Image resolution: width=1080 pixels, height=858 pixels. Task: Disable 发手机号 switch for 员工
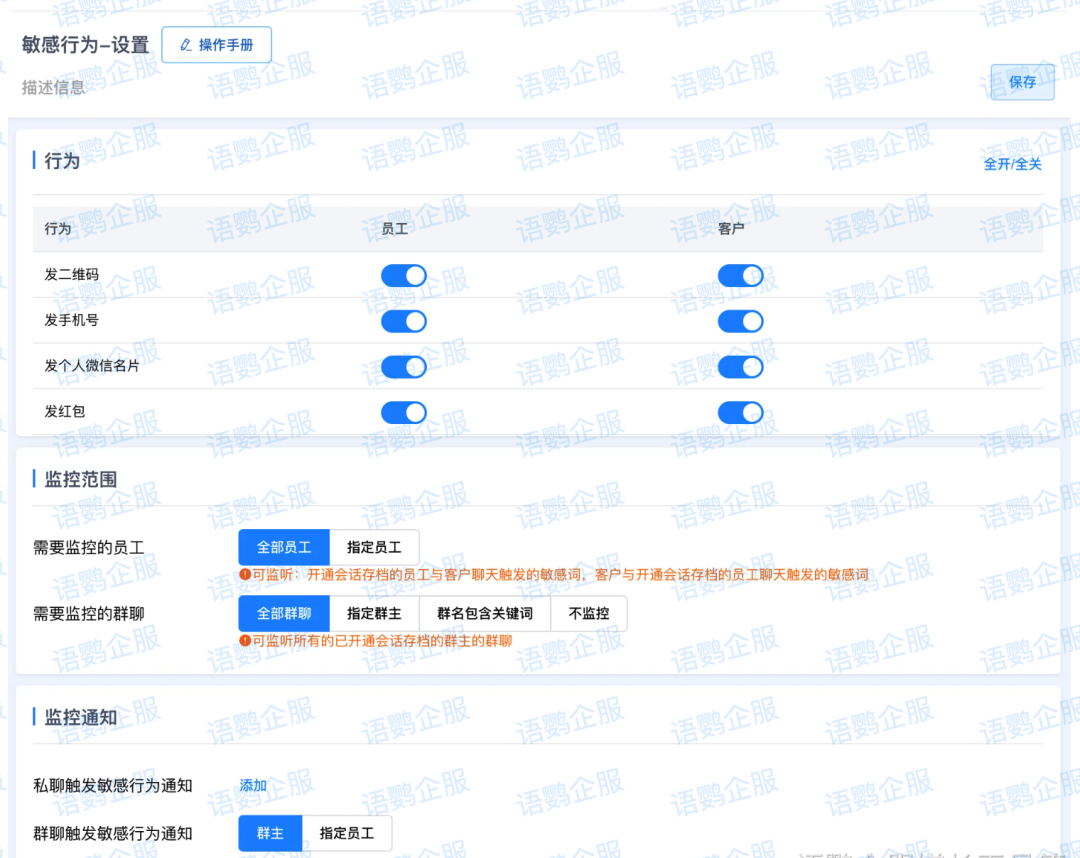pos(404,321)
